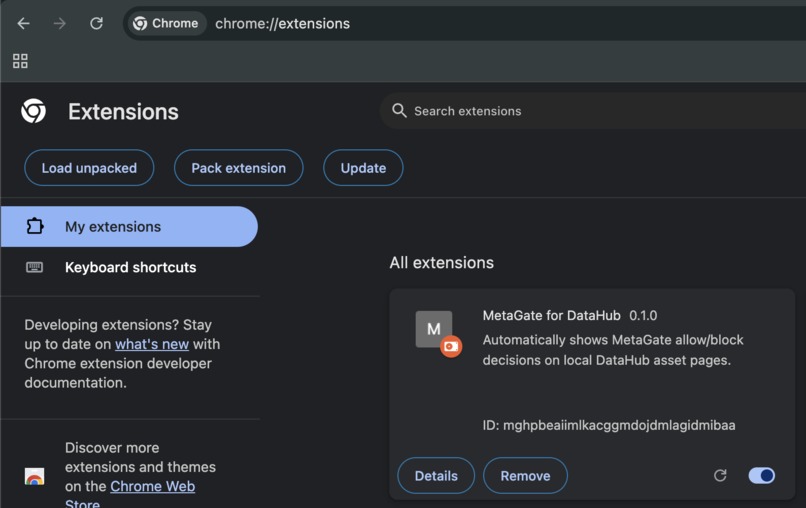Image resolution: width=806 pixels, height=508 pixels.
Task: Click the Chrome Web Store rainbow icon
Action: [34, 477]
